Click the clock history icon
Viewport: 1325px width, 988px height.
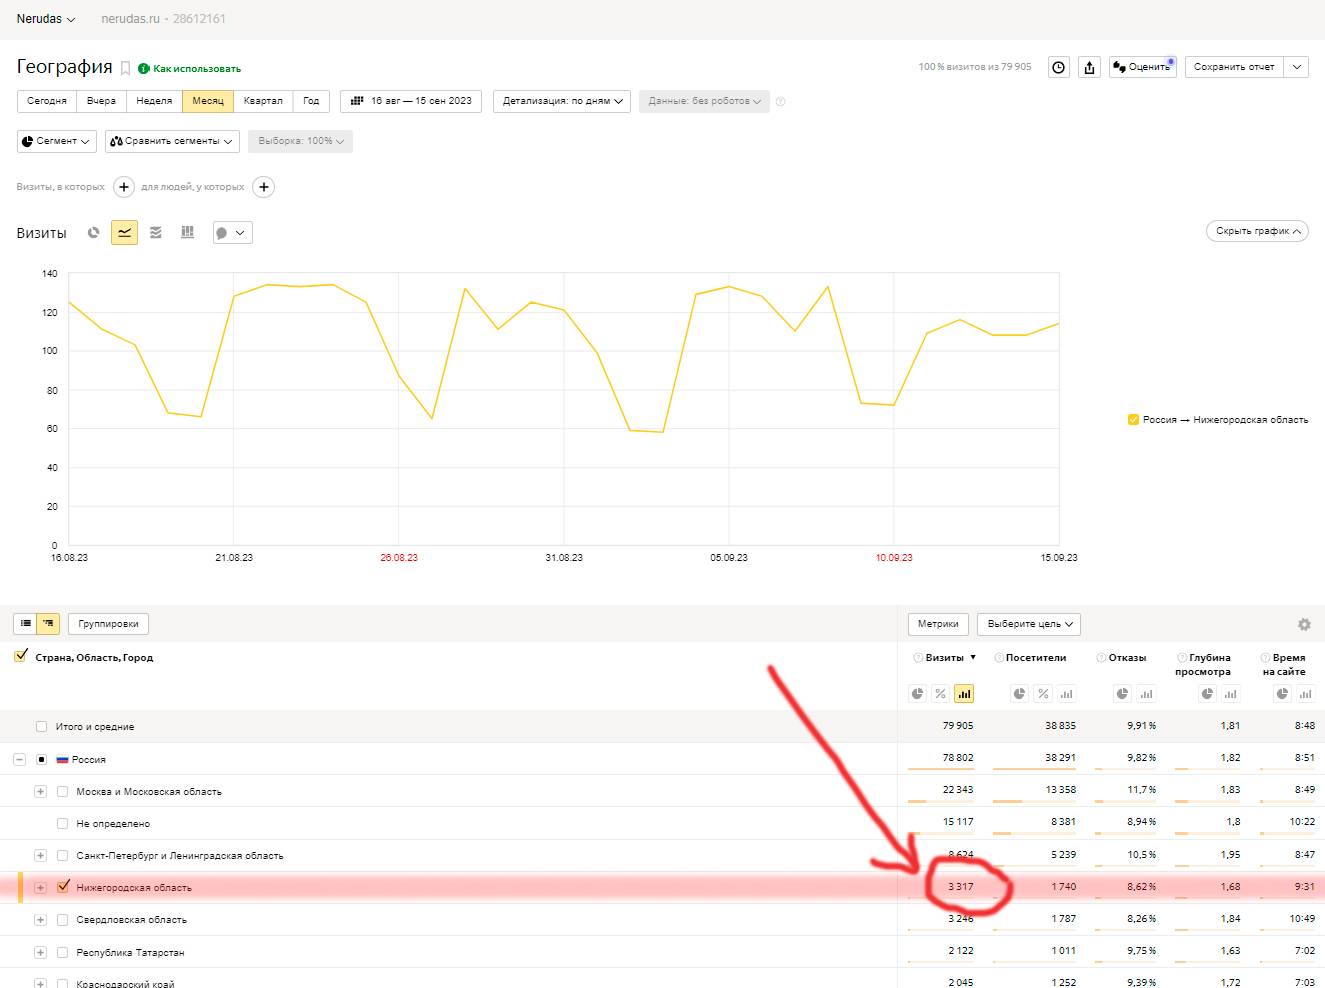[1058, 67]
